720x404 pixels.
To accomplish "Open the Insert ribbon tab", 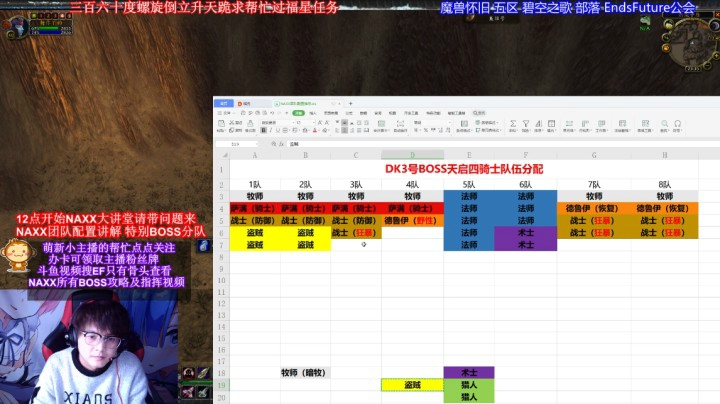I will coord(313,113).
